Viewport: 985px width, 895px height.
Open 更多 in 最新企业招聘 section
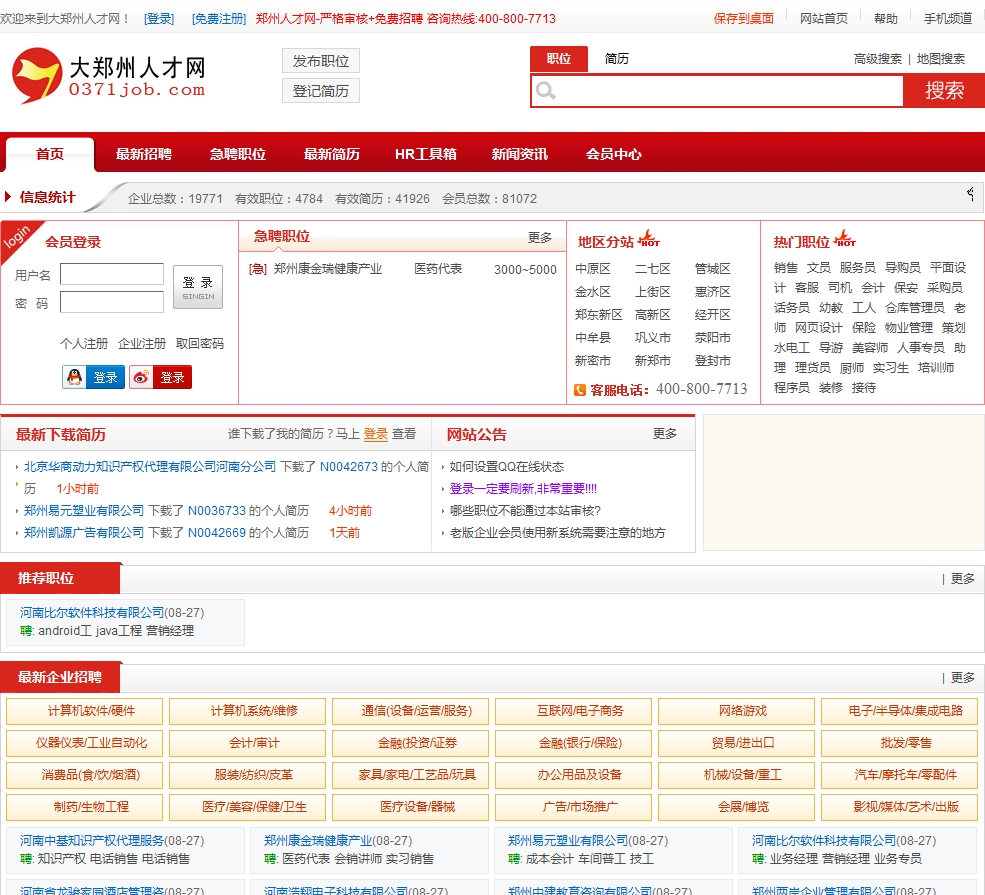point(962,678)
